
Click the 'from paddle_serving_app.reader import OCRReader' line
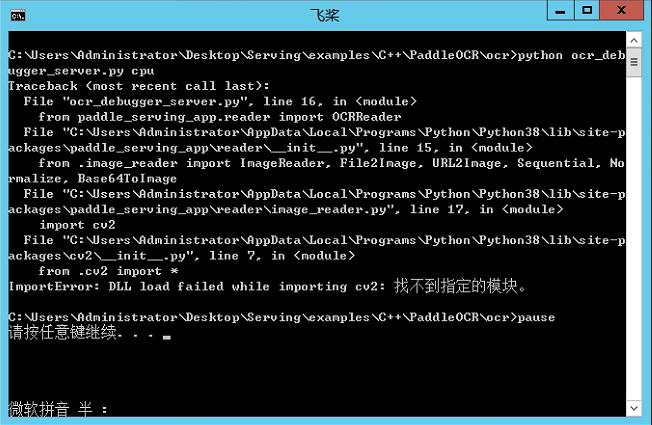[220, 117]
